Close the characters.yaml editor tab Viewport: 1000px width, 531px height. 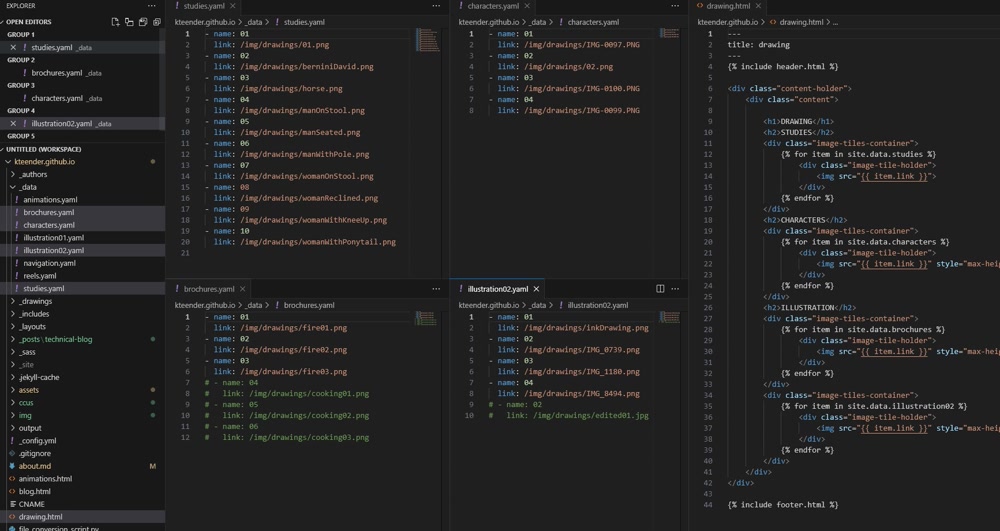click(x=527, y=6)
